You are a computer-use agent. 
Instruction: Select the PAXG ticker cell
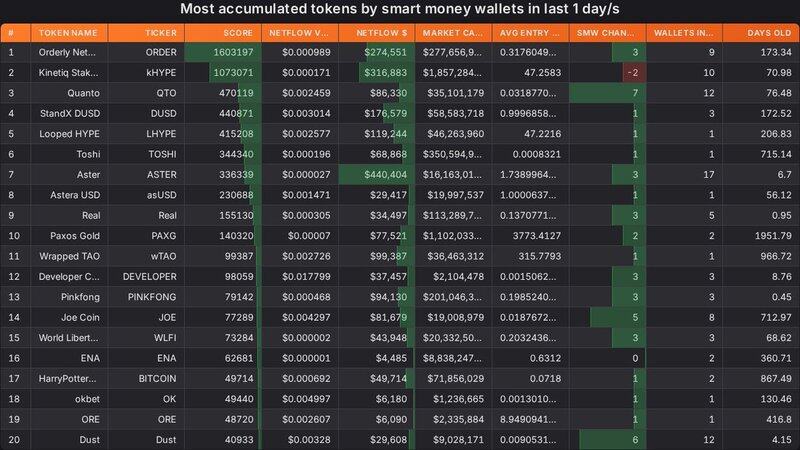(146, 236)
